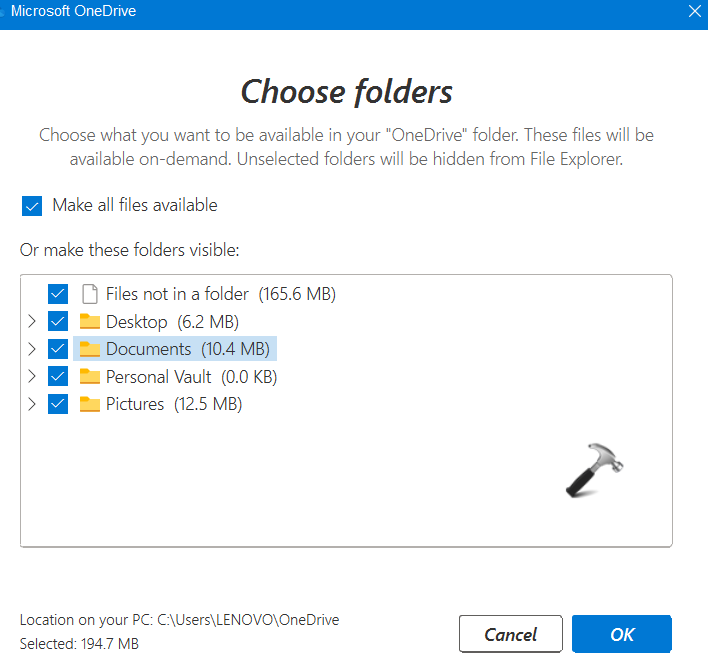This screenshot has width=708, height=663.
Task: Uncheck the Pictures folder checkbox
Action: [58, 405]
